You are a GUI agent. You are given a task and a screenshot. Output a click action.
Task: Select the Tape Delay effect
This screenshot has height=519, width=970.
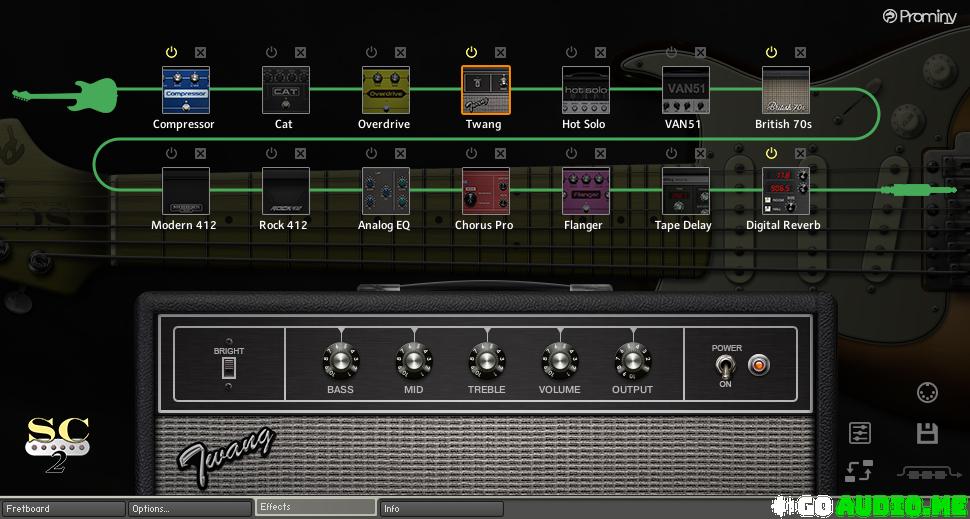[x=685, y=191]
